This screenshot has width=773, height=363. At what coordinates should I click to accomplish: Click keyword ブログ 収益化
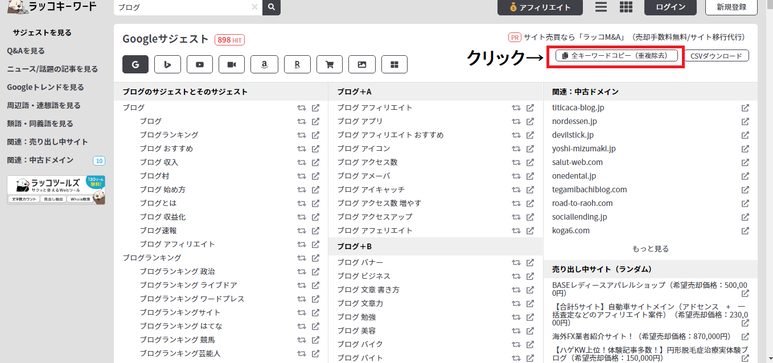tap(163, 217)
